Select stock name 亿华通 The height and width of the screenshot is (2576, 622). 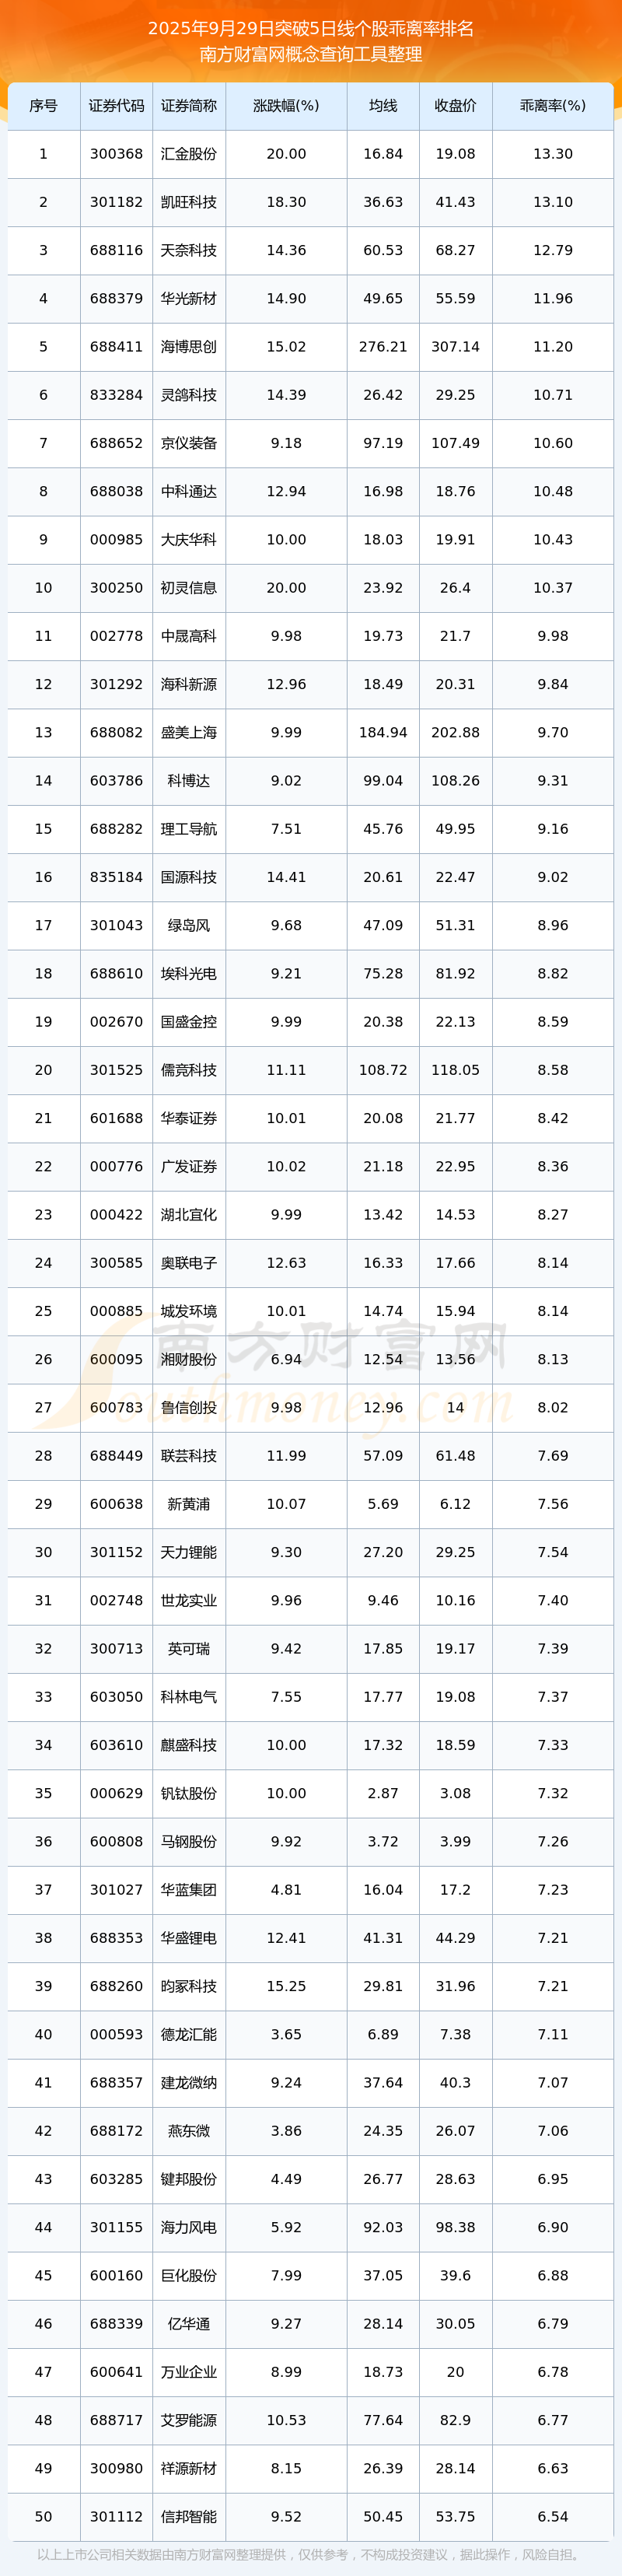click(x=189, y=2324)
